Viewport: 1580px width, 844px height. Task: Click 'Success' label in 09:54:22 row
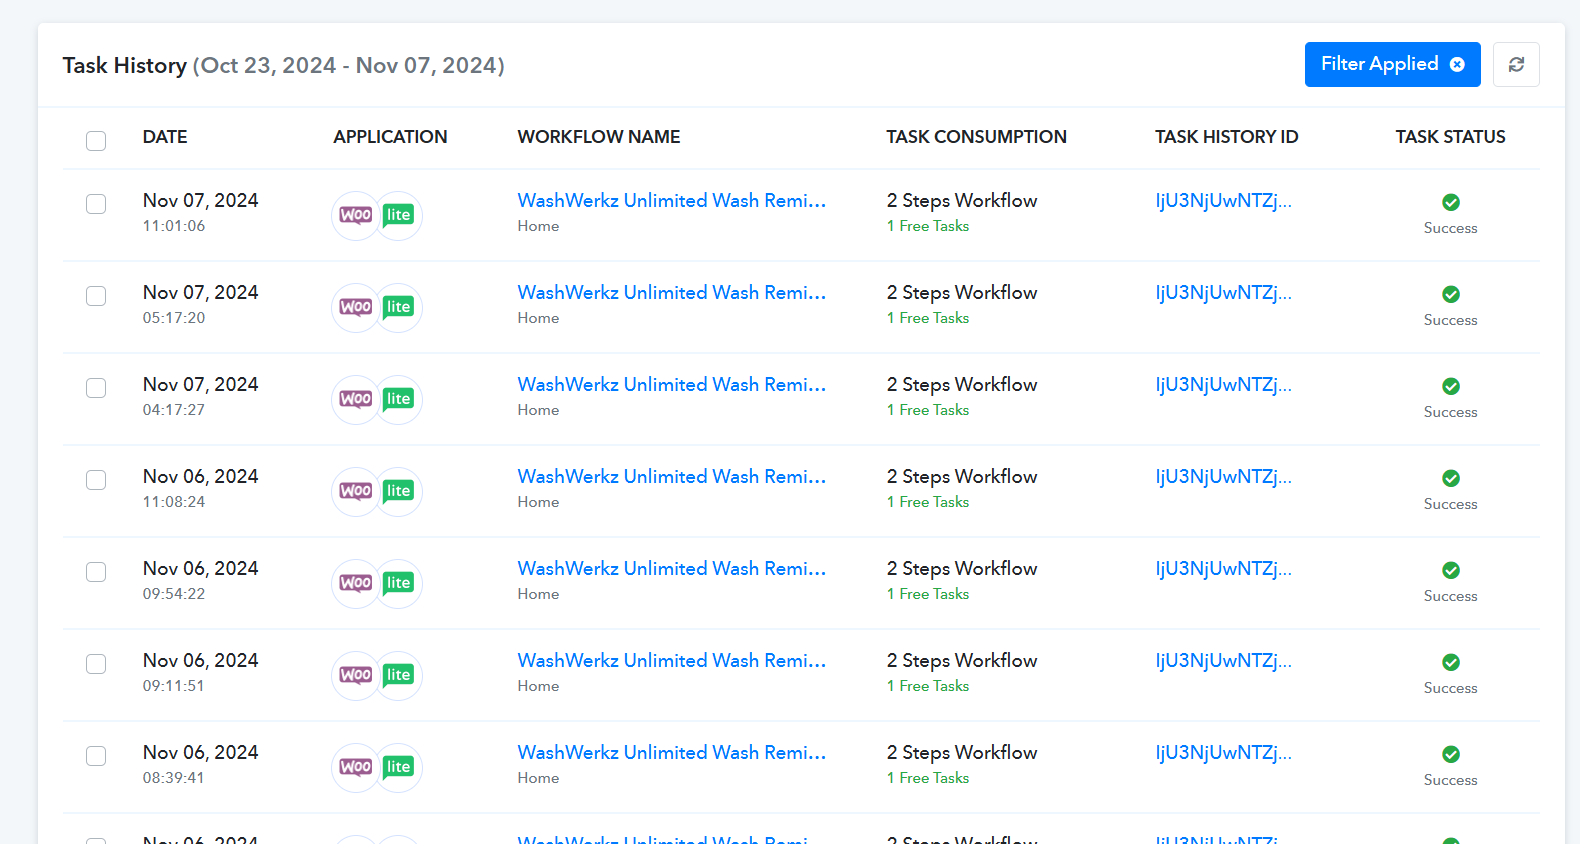1450,596
